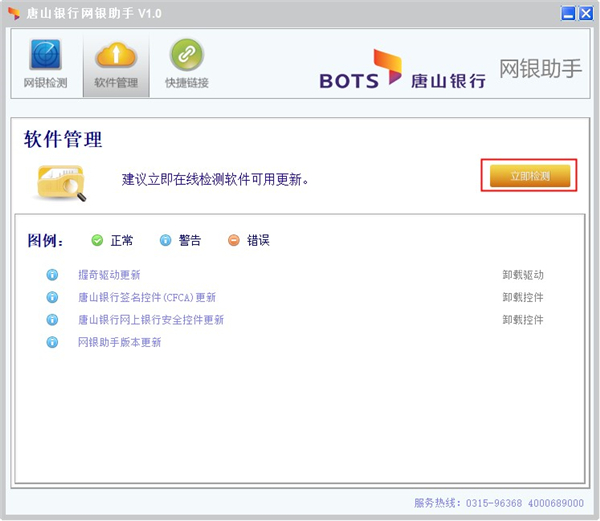600x521 pixels.
Task: Click the folder search icon beside 建议立即在线检测
Action: pyautogui.click(x=61, y=182)
